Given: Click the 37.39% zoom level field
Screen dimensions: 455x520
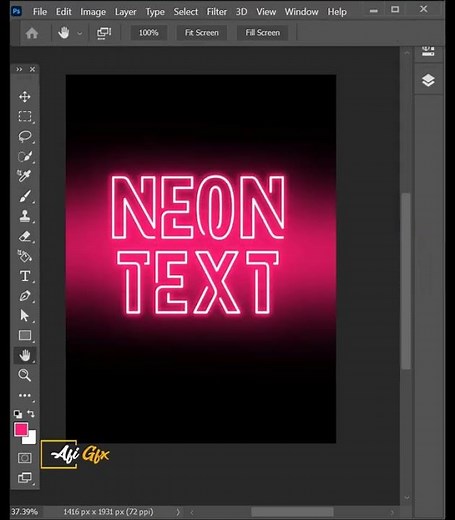Looking at the screenshot, I should pos(24,512).
